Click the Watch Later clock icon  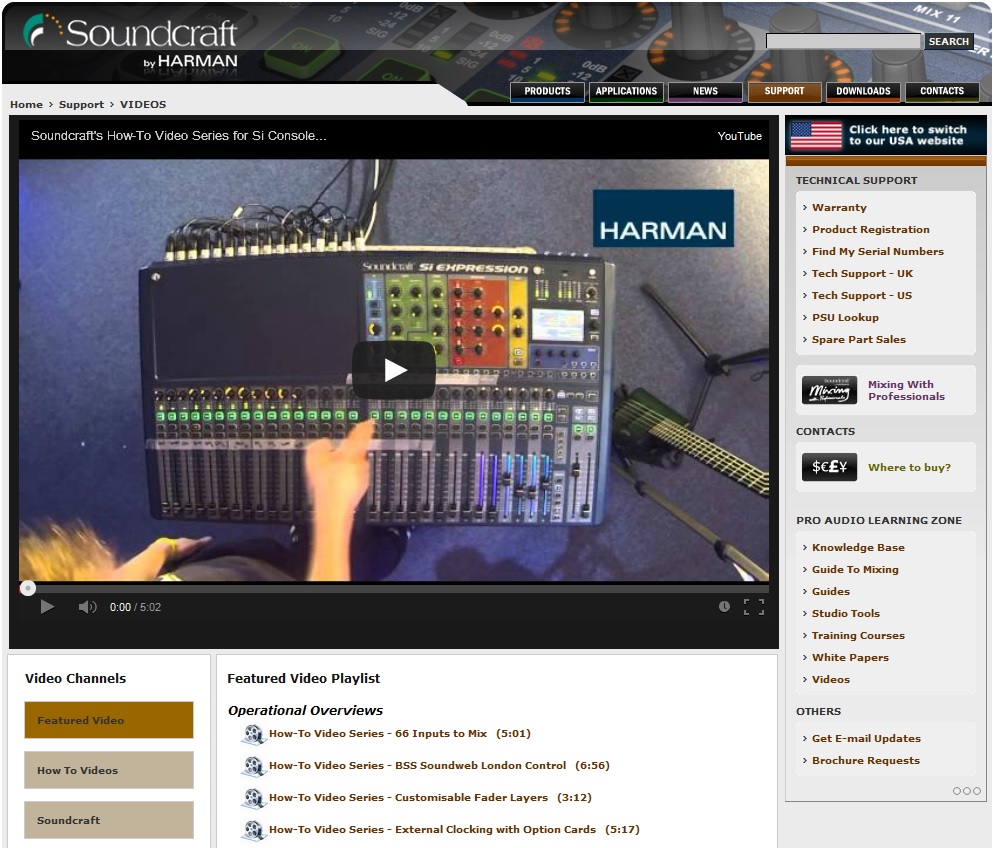724,607
